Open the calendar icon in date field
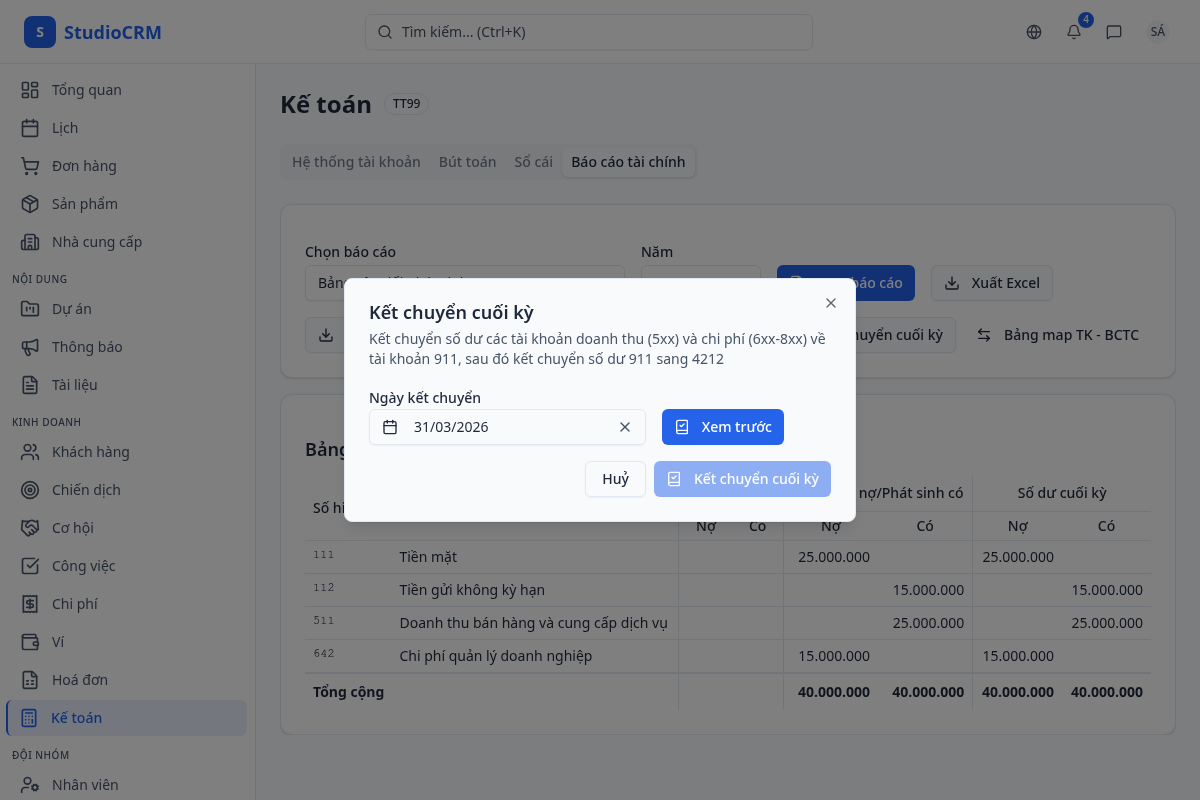The image size is (1200, 800). click(391, 427)
